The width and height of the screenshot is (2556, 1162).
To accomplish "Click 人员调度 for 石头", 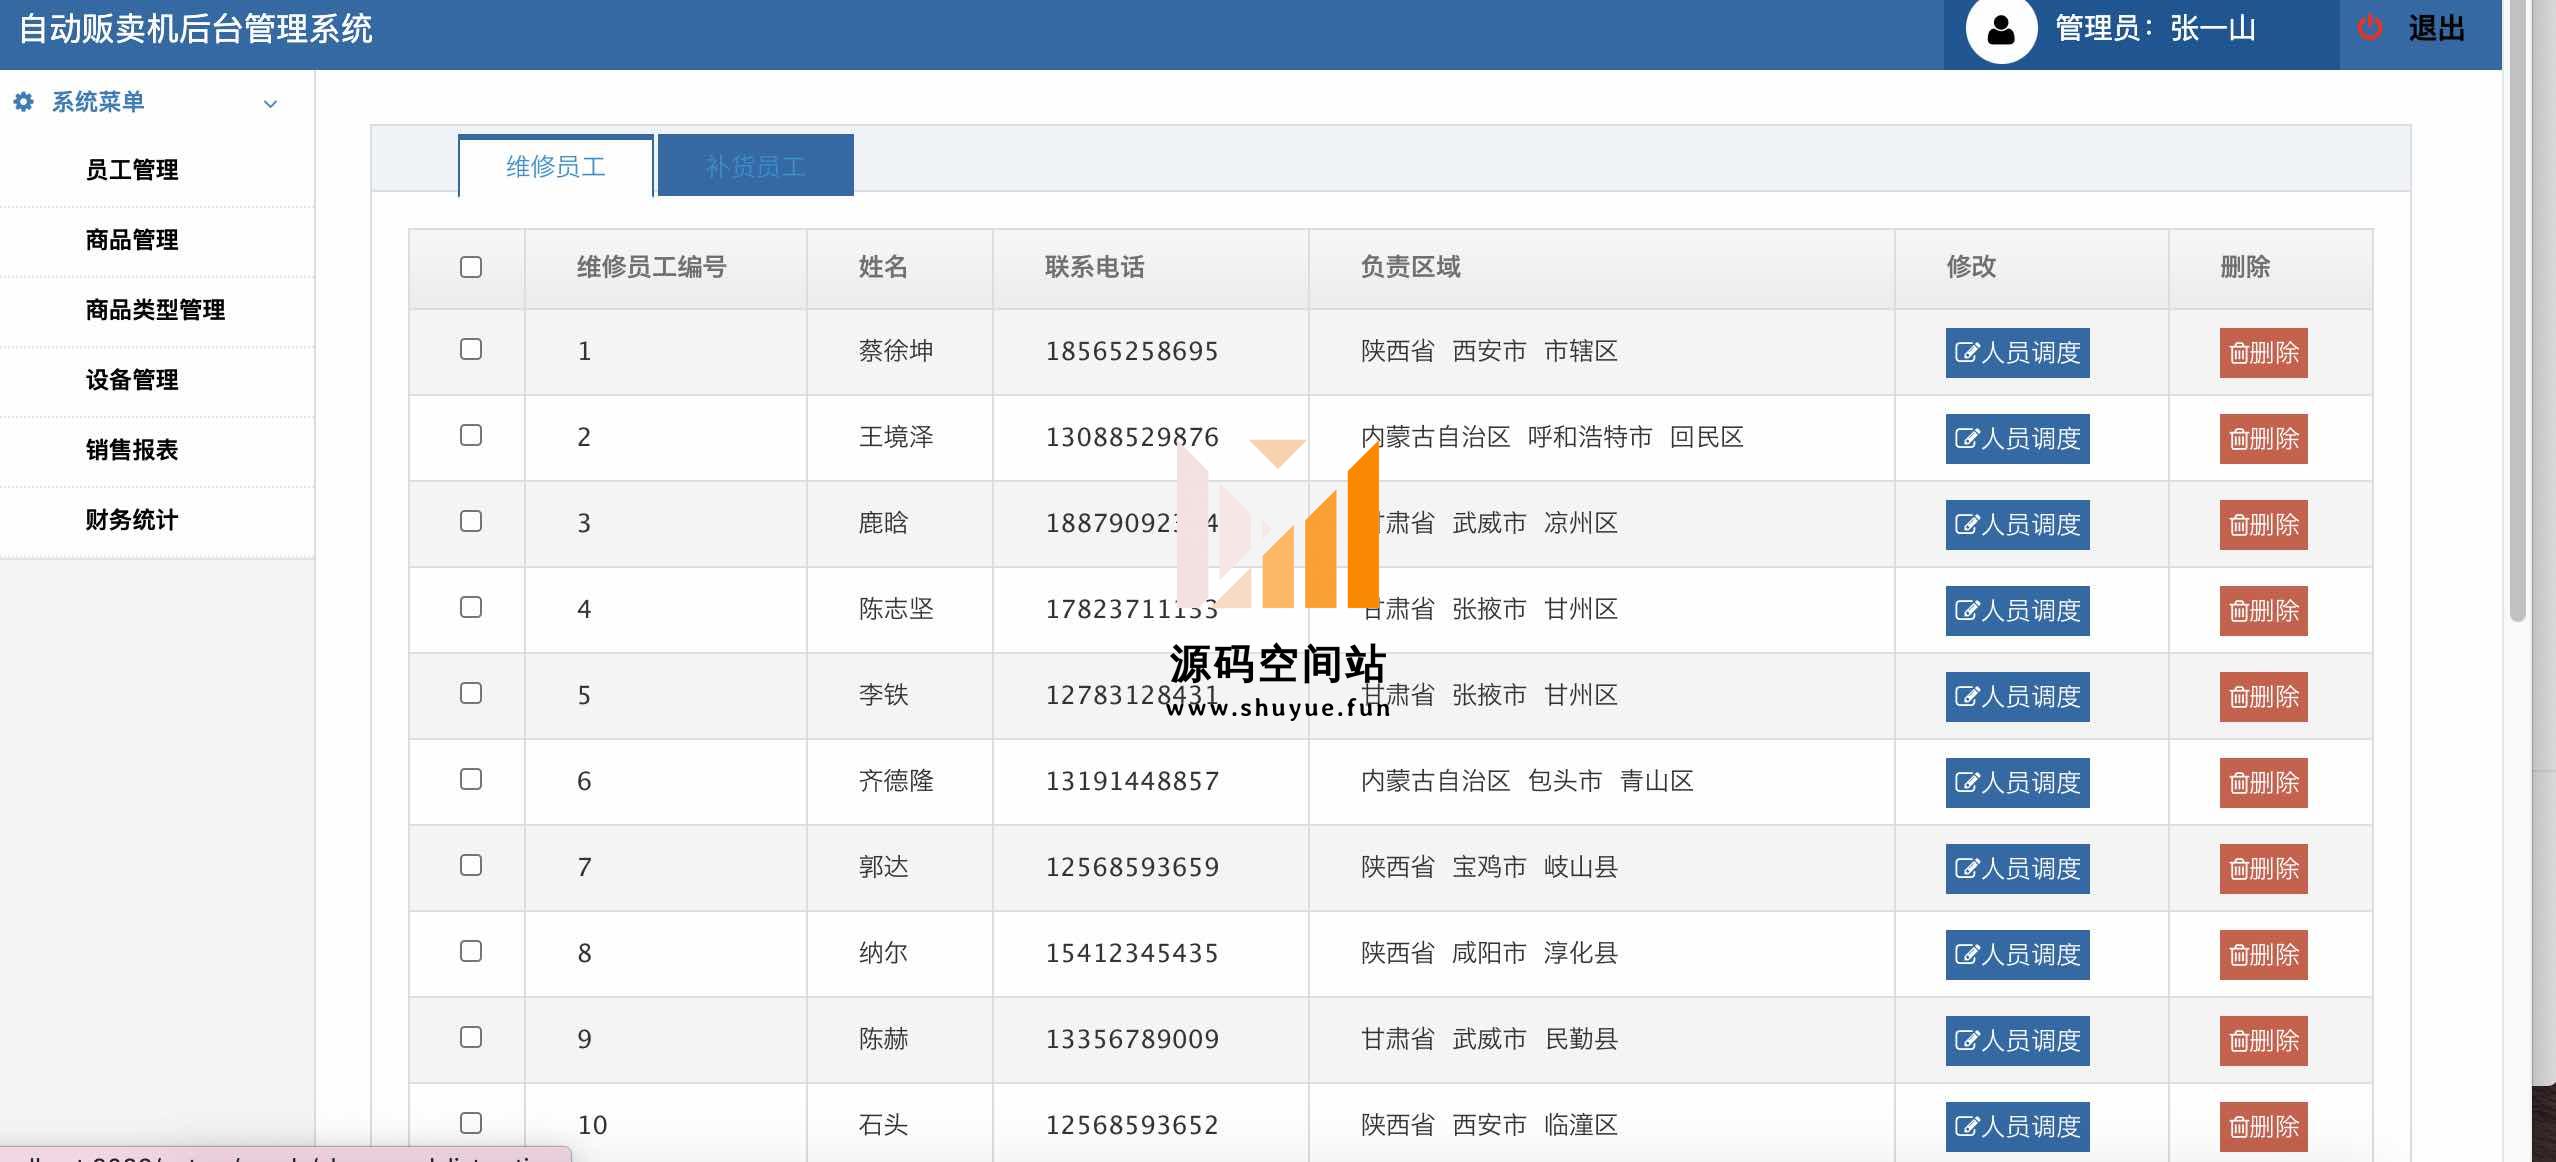I will 2017,1127.
